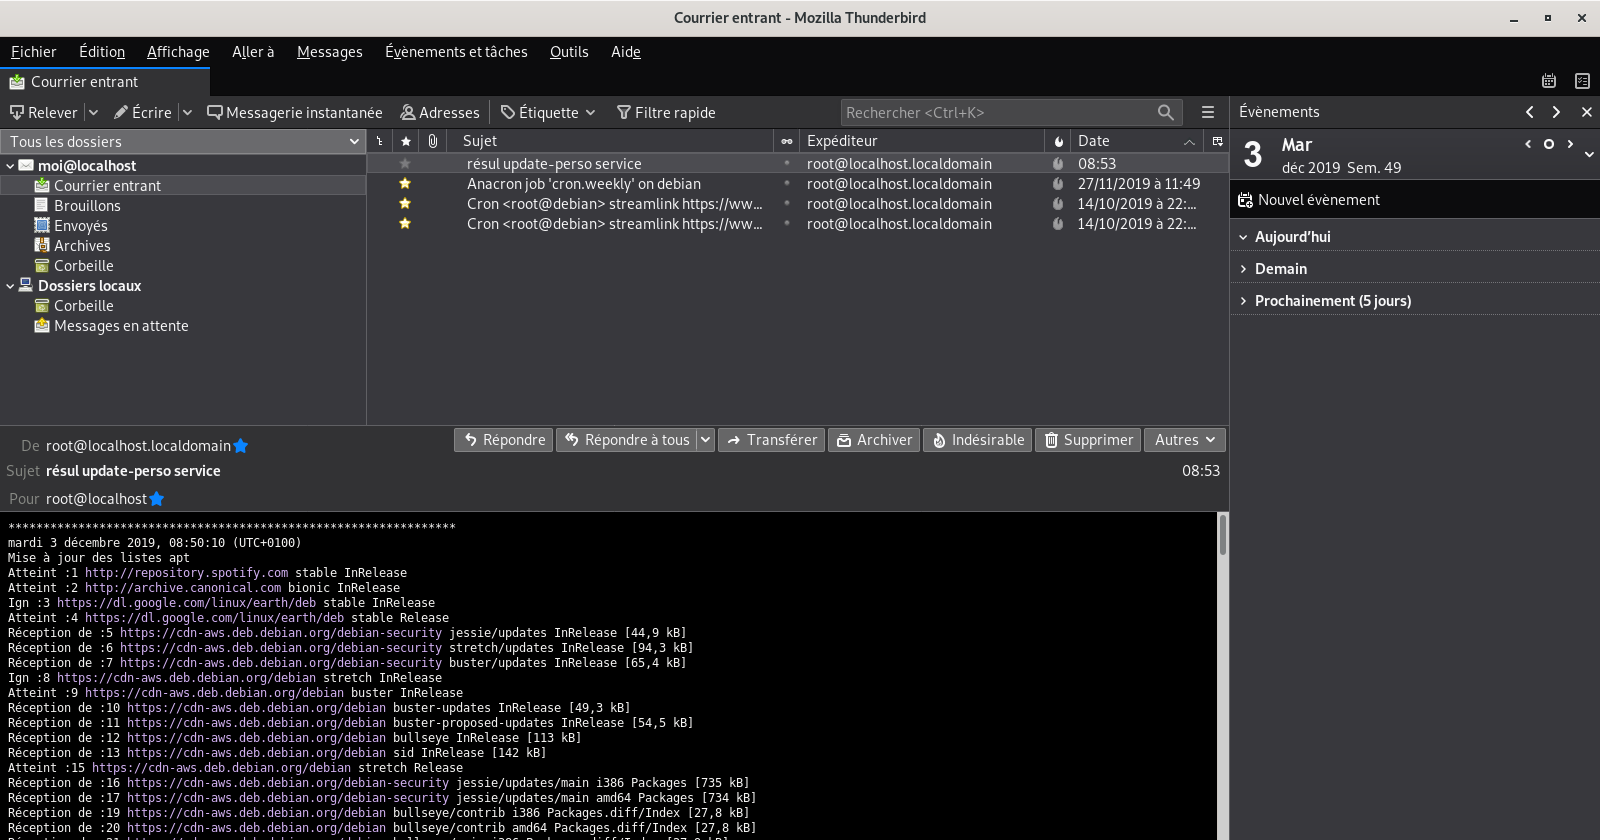Open the Tous les dossiers dropdown
1600x840 pixels.
coord(183,142)
